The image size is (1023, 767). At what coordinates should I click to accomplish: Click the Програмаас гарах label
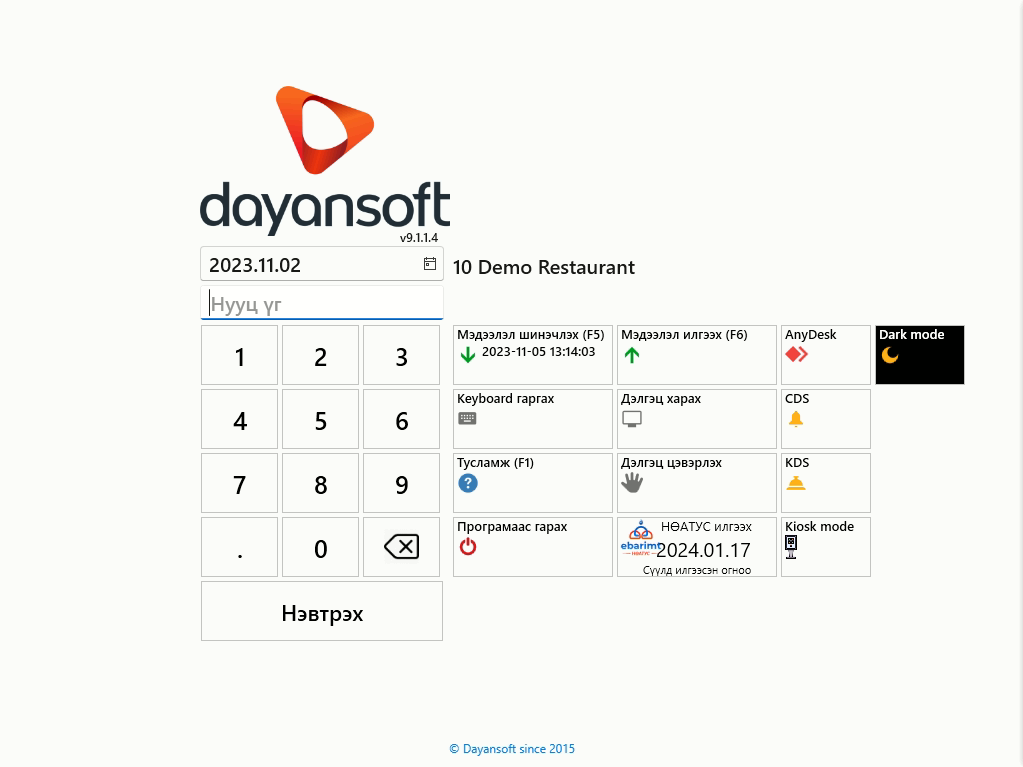coord(512,526)
